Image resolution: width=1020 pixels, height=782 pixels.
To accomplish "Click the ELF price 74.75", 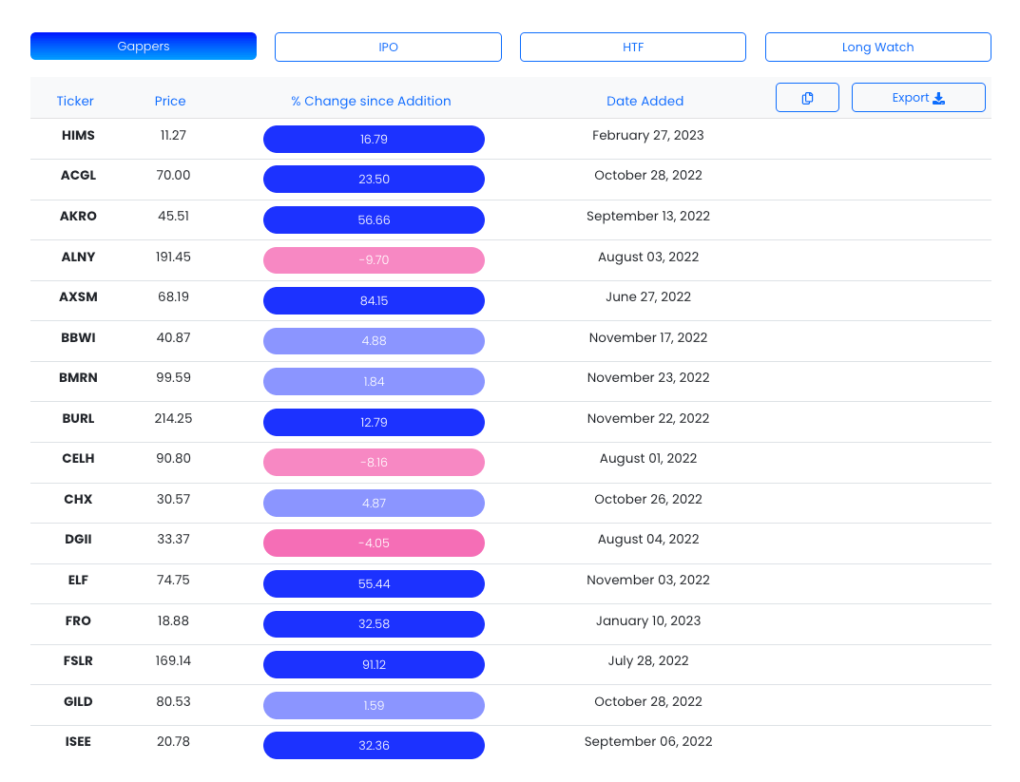I will coord(173,580).
